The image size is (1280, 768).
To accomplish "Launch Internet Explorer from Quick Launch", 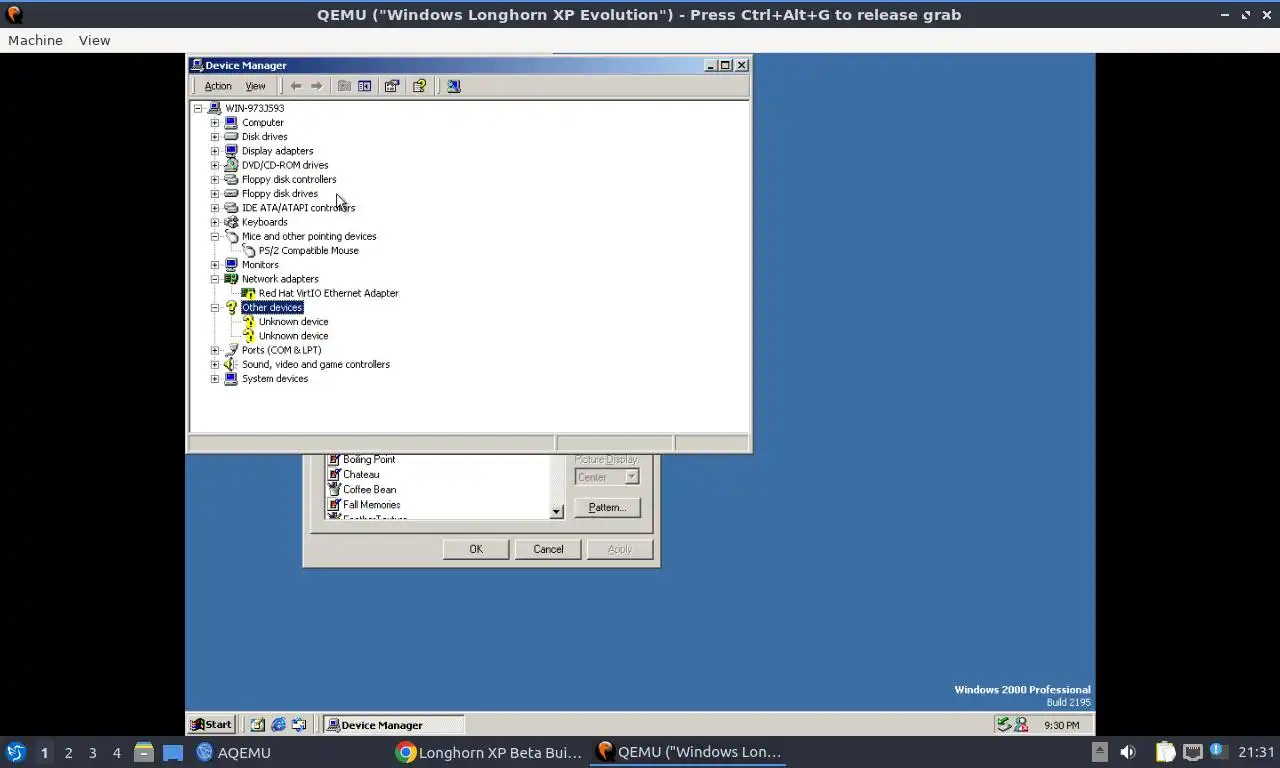I will tap(279, 725).
